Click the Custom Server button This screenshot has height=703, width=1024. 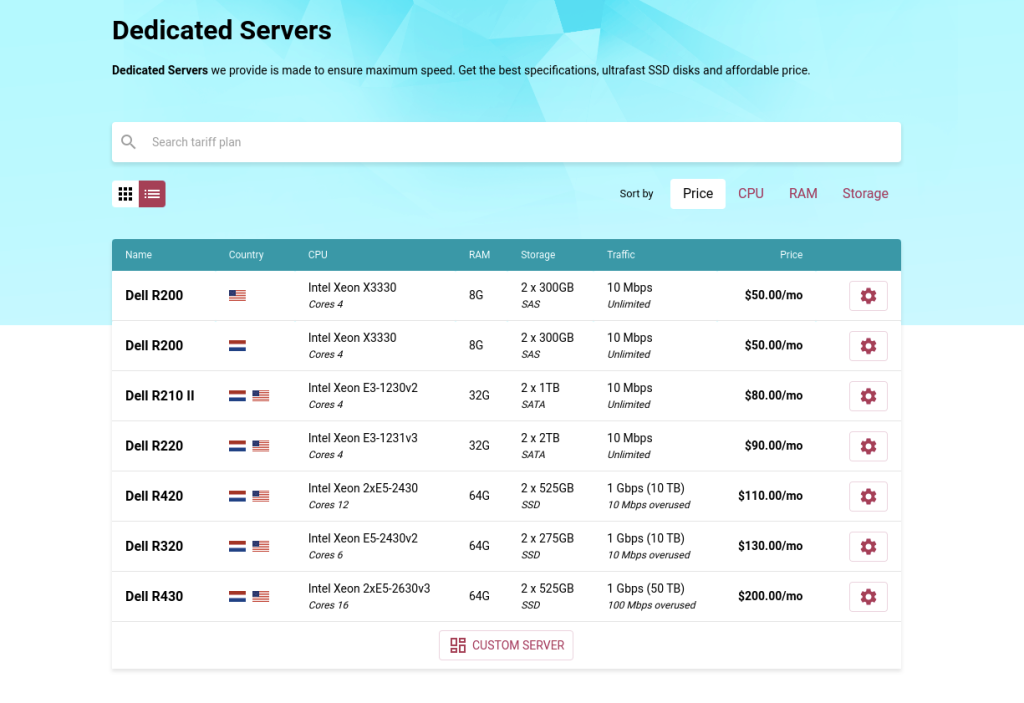[506, 646]
